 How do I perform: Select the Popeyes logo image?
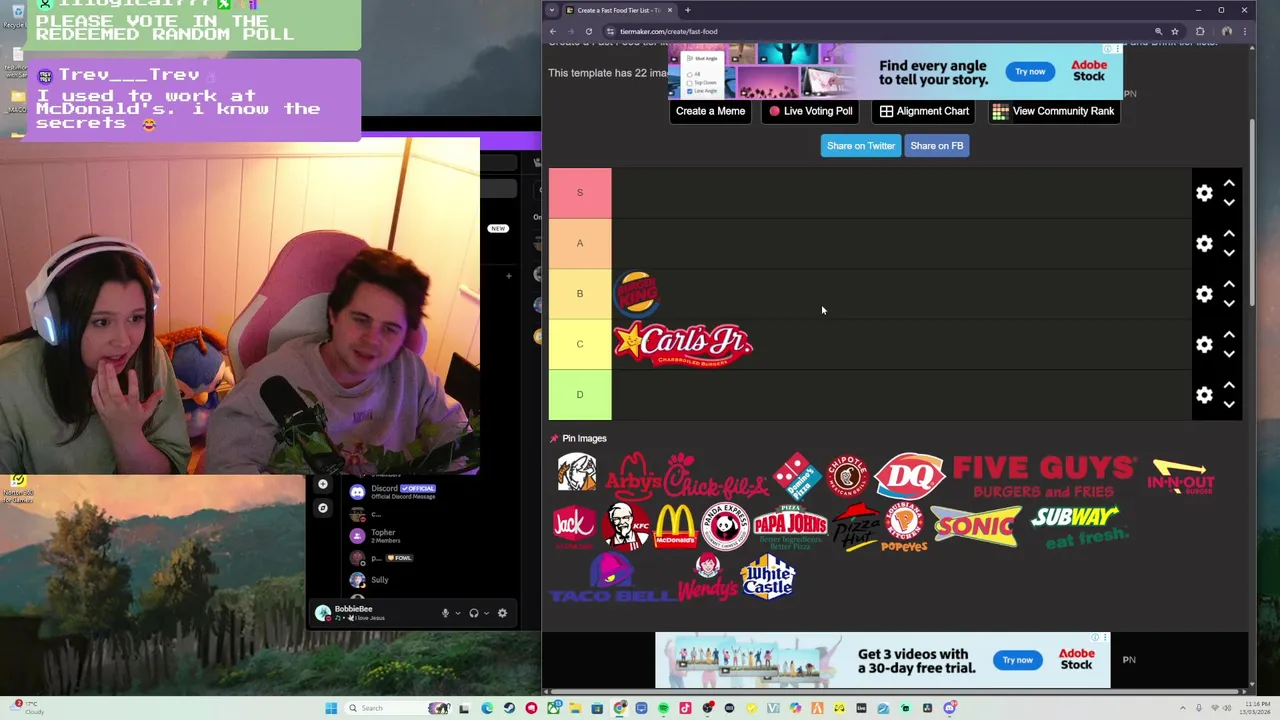coord(905,527)
